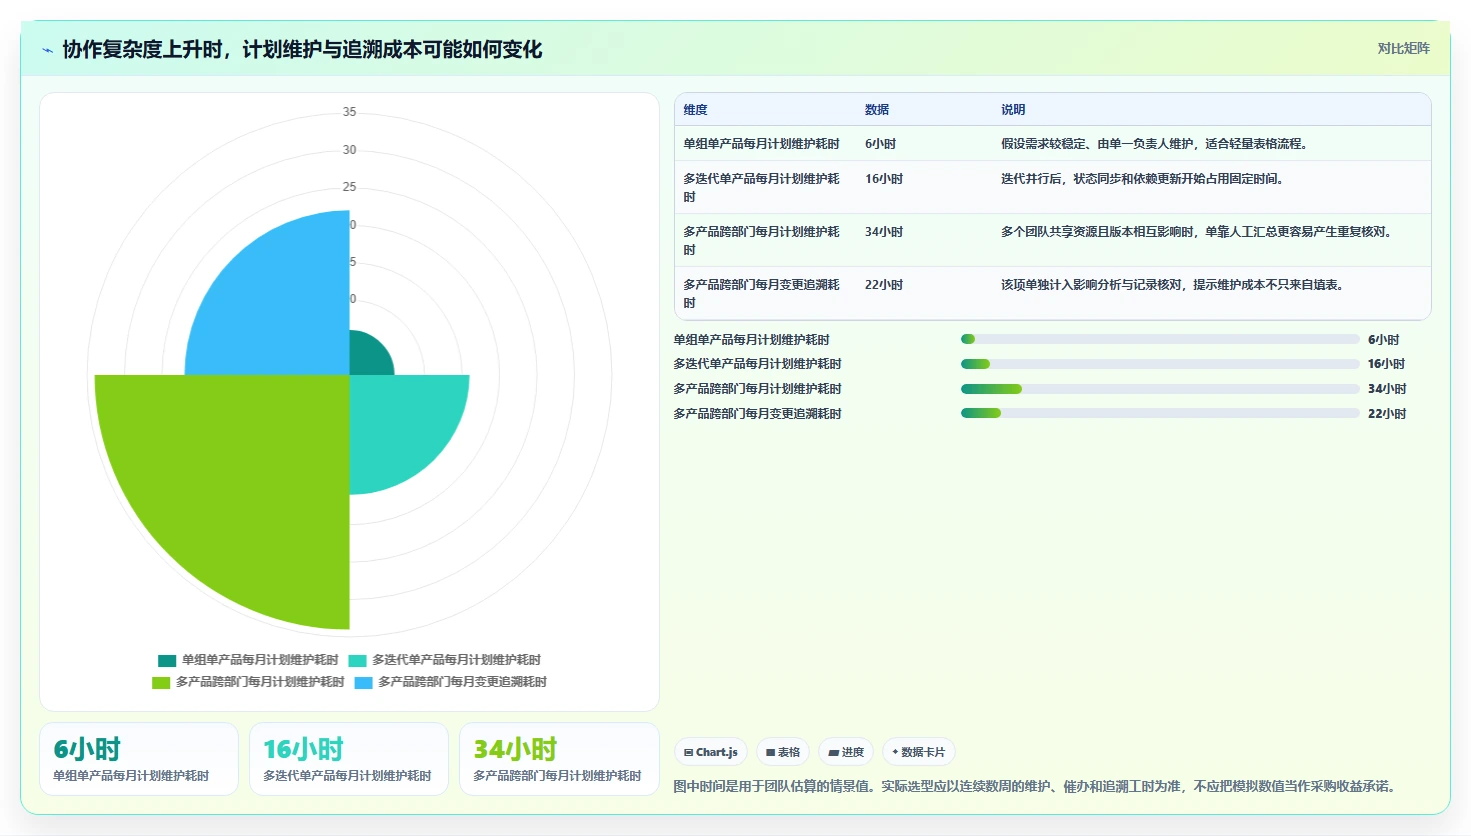The height and width of the screenshot is (836, 1471).
Task: Click the teal-cyan polar chart segment
Action: click(400, 425)
